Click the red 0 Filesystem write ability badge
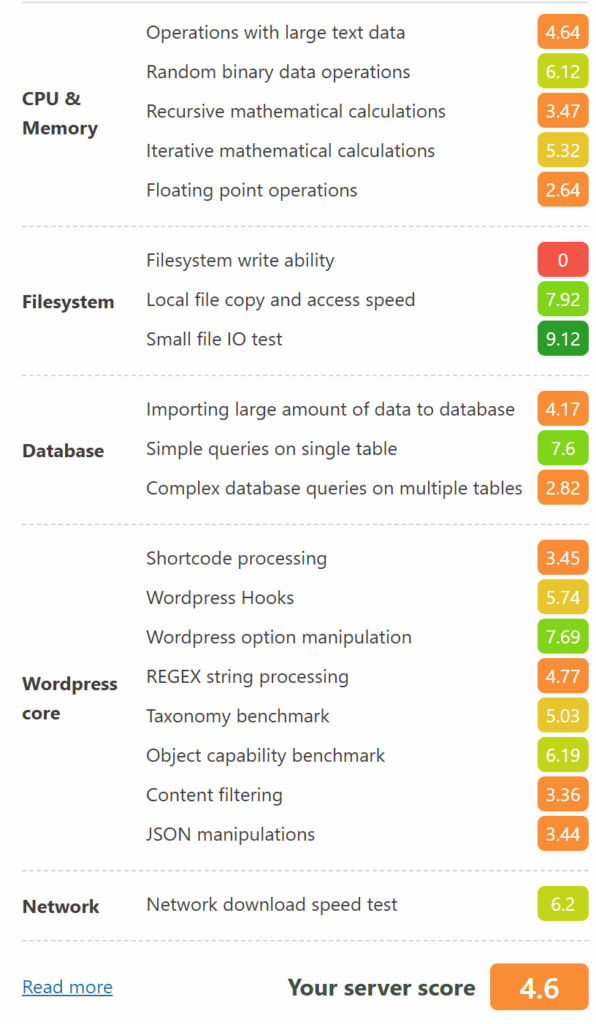The height and width of the screenshot is (1024, 596). point(563,260)
